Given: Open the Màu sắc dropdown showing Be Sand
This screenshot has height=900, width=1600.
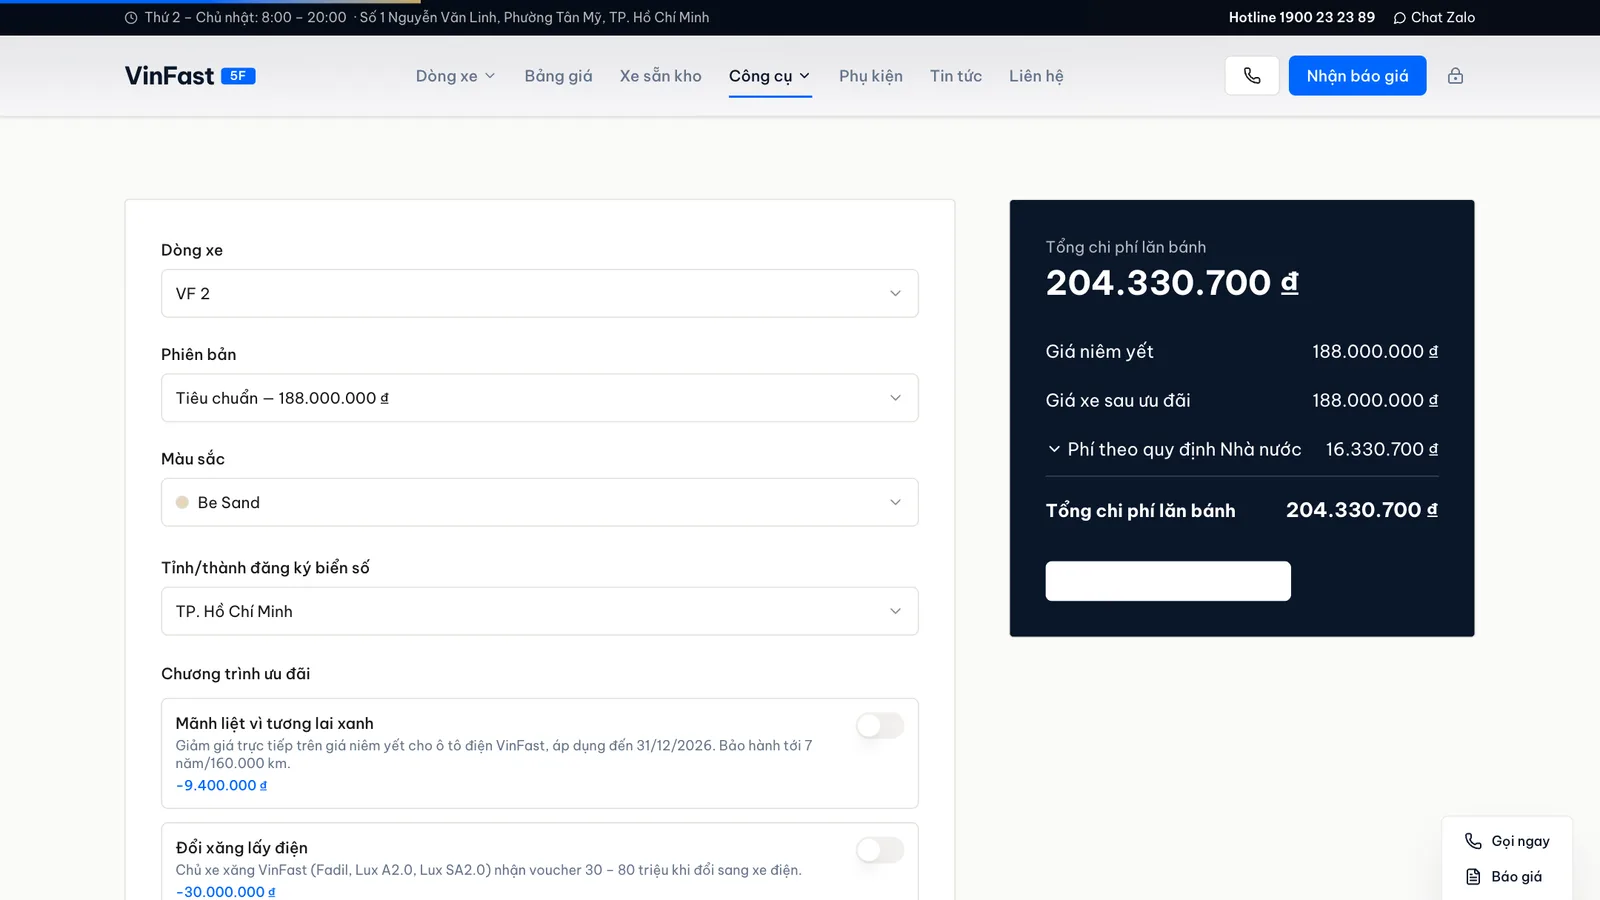Looking at the screenshot, I should 540,502.
